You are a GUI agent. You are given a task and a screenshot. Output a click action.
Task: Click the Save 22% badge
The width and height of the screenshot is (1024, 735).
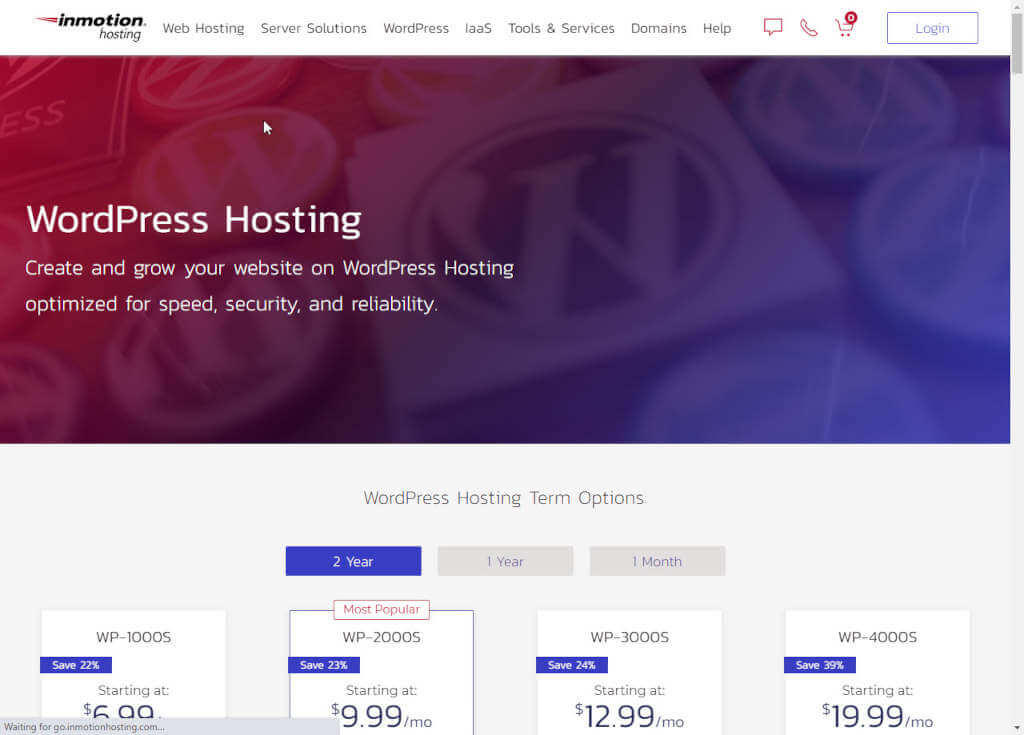click(x=76, y=665)
